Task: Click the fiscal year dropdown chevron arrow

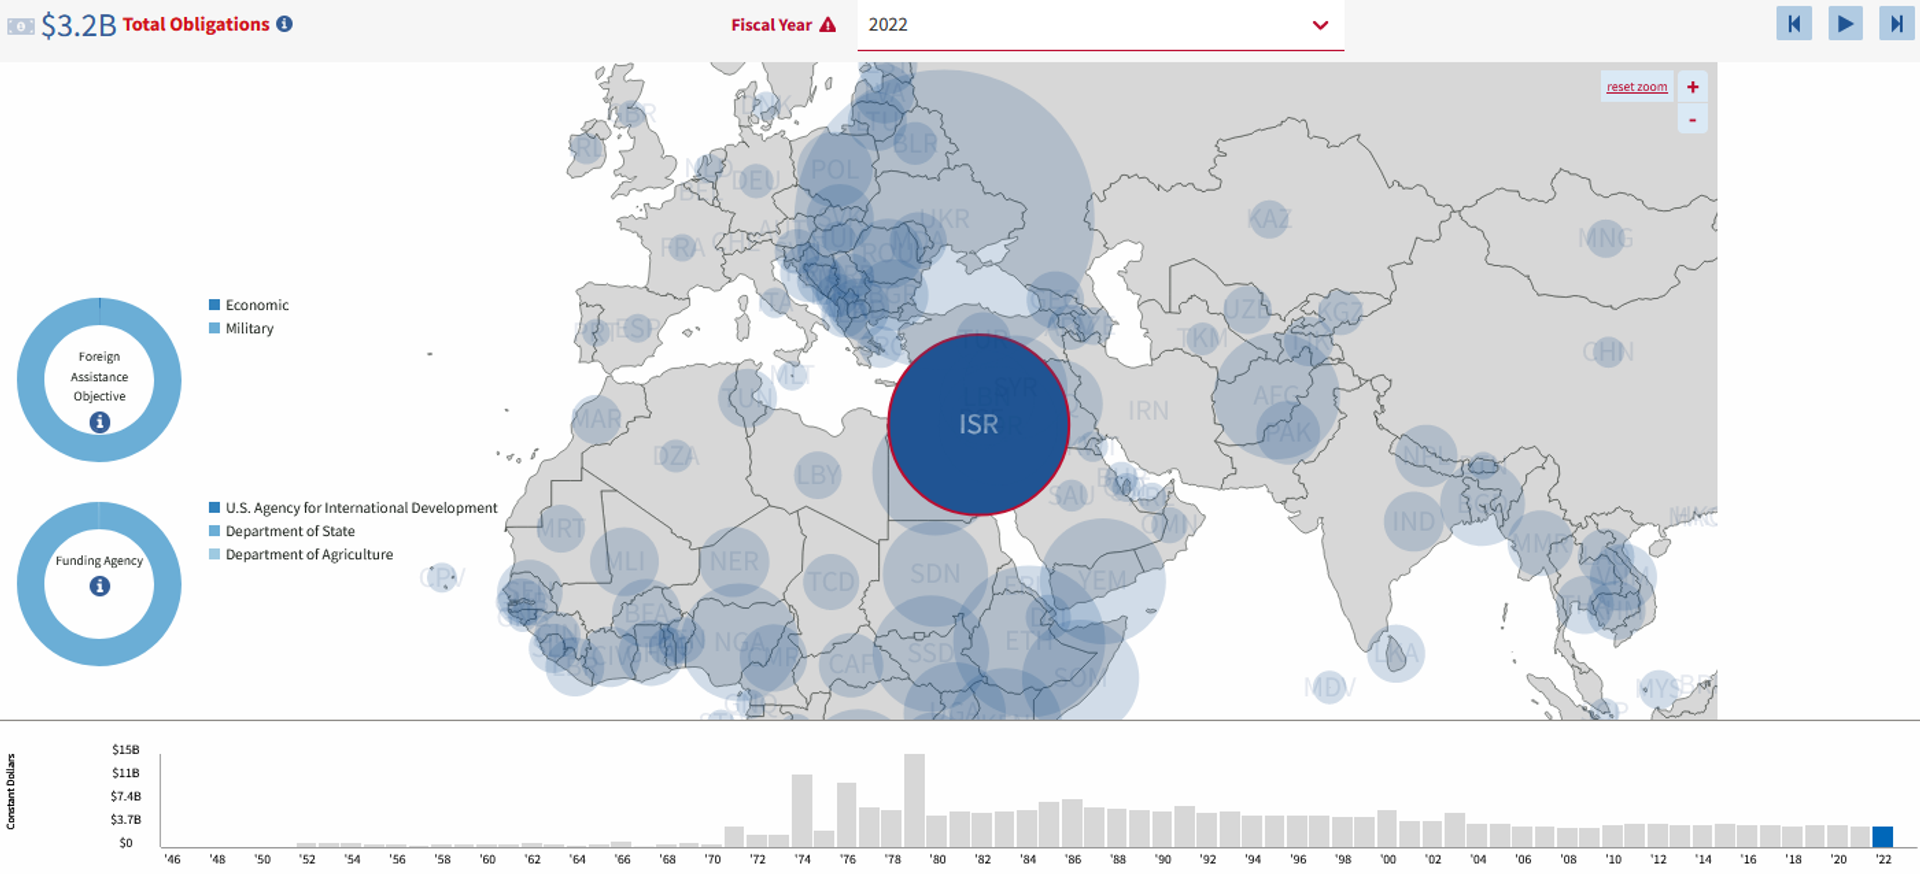Action: (1320, 25)
